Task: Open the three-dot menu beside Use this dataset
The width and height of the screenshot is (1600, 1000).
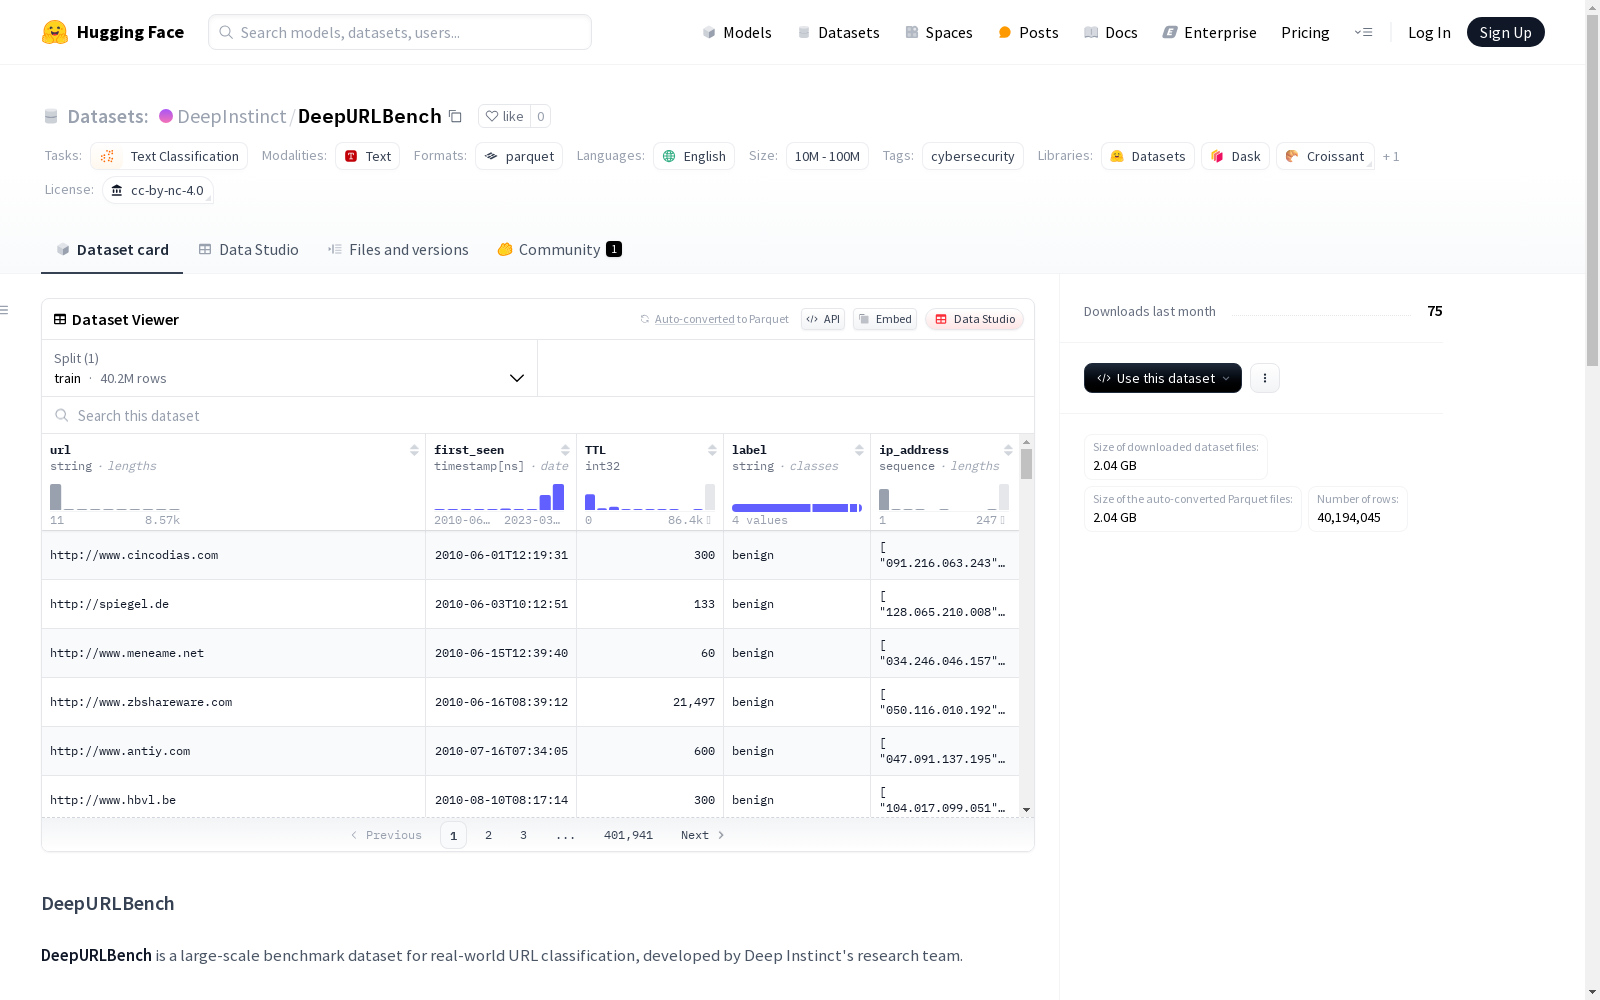Action: 1265,378
